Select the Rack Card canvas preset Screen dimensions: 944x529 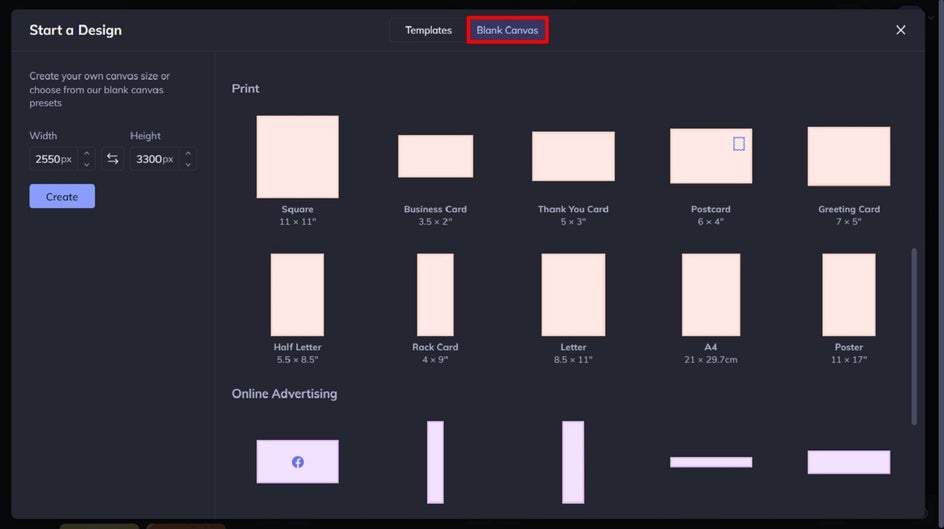point(435,294)
